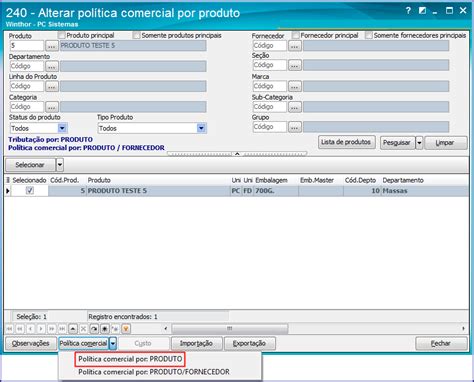
Task: Click the Massas department cell
Action: [425, 191]
